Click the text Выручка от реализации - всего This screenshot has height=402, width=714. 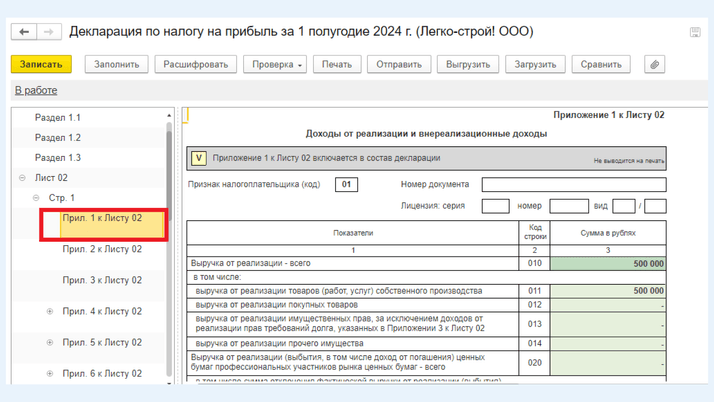(250, 263)
